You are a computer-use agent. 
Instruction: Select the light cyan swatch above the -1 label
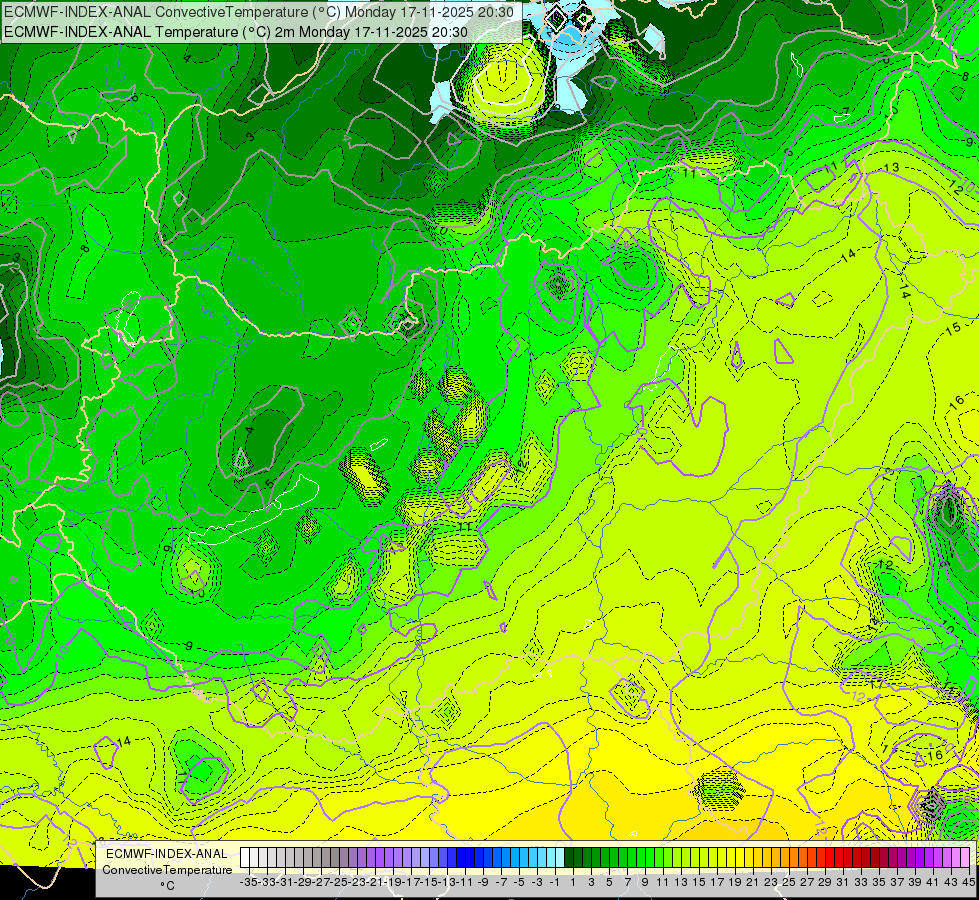[560, 857]
